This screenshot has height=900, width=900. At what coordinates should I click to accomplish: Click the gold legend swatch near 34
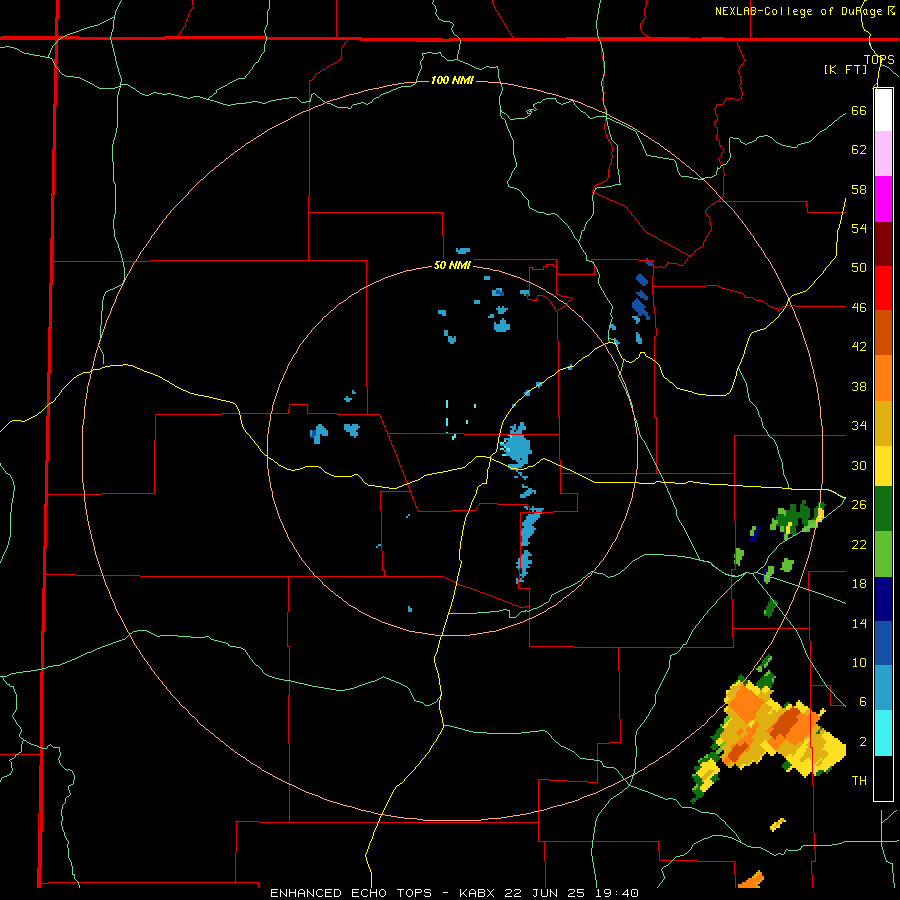tap(883, 422)
